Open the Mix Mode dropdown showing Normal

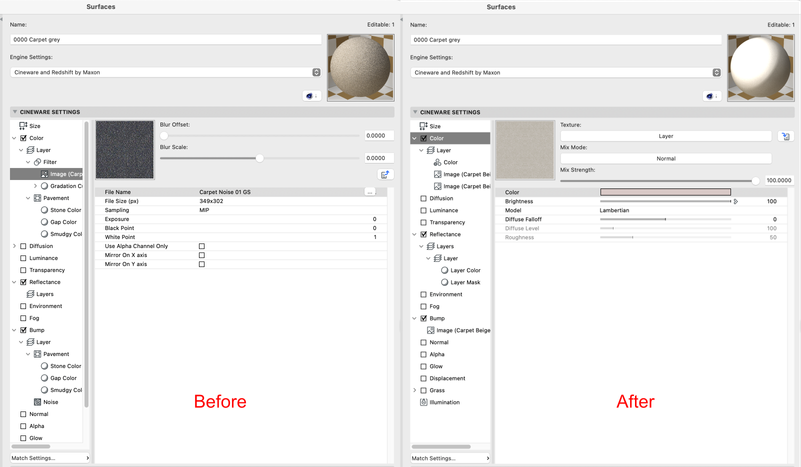coord(666,158)
